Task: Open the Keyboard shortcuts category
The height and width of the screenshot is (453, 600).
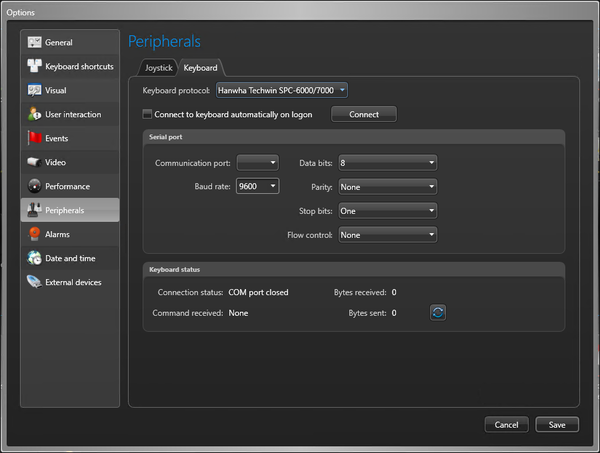Action: 70,66
